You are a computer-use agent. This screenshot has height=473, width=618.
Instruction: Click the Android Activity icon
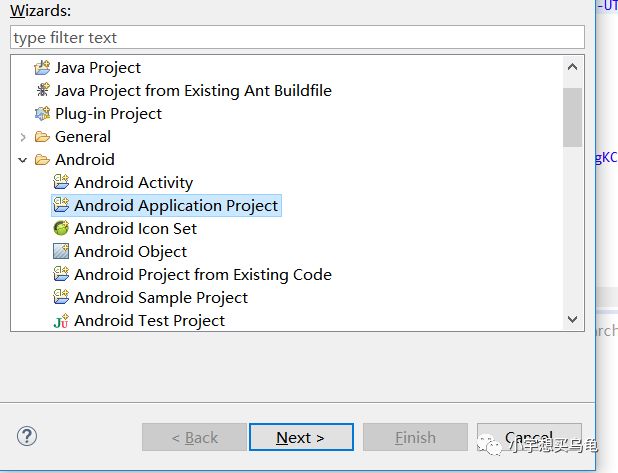(x=61, y=183)
